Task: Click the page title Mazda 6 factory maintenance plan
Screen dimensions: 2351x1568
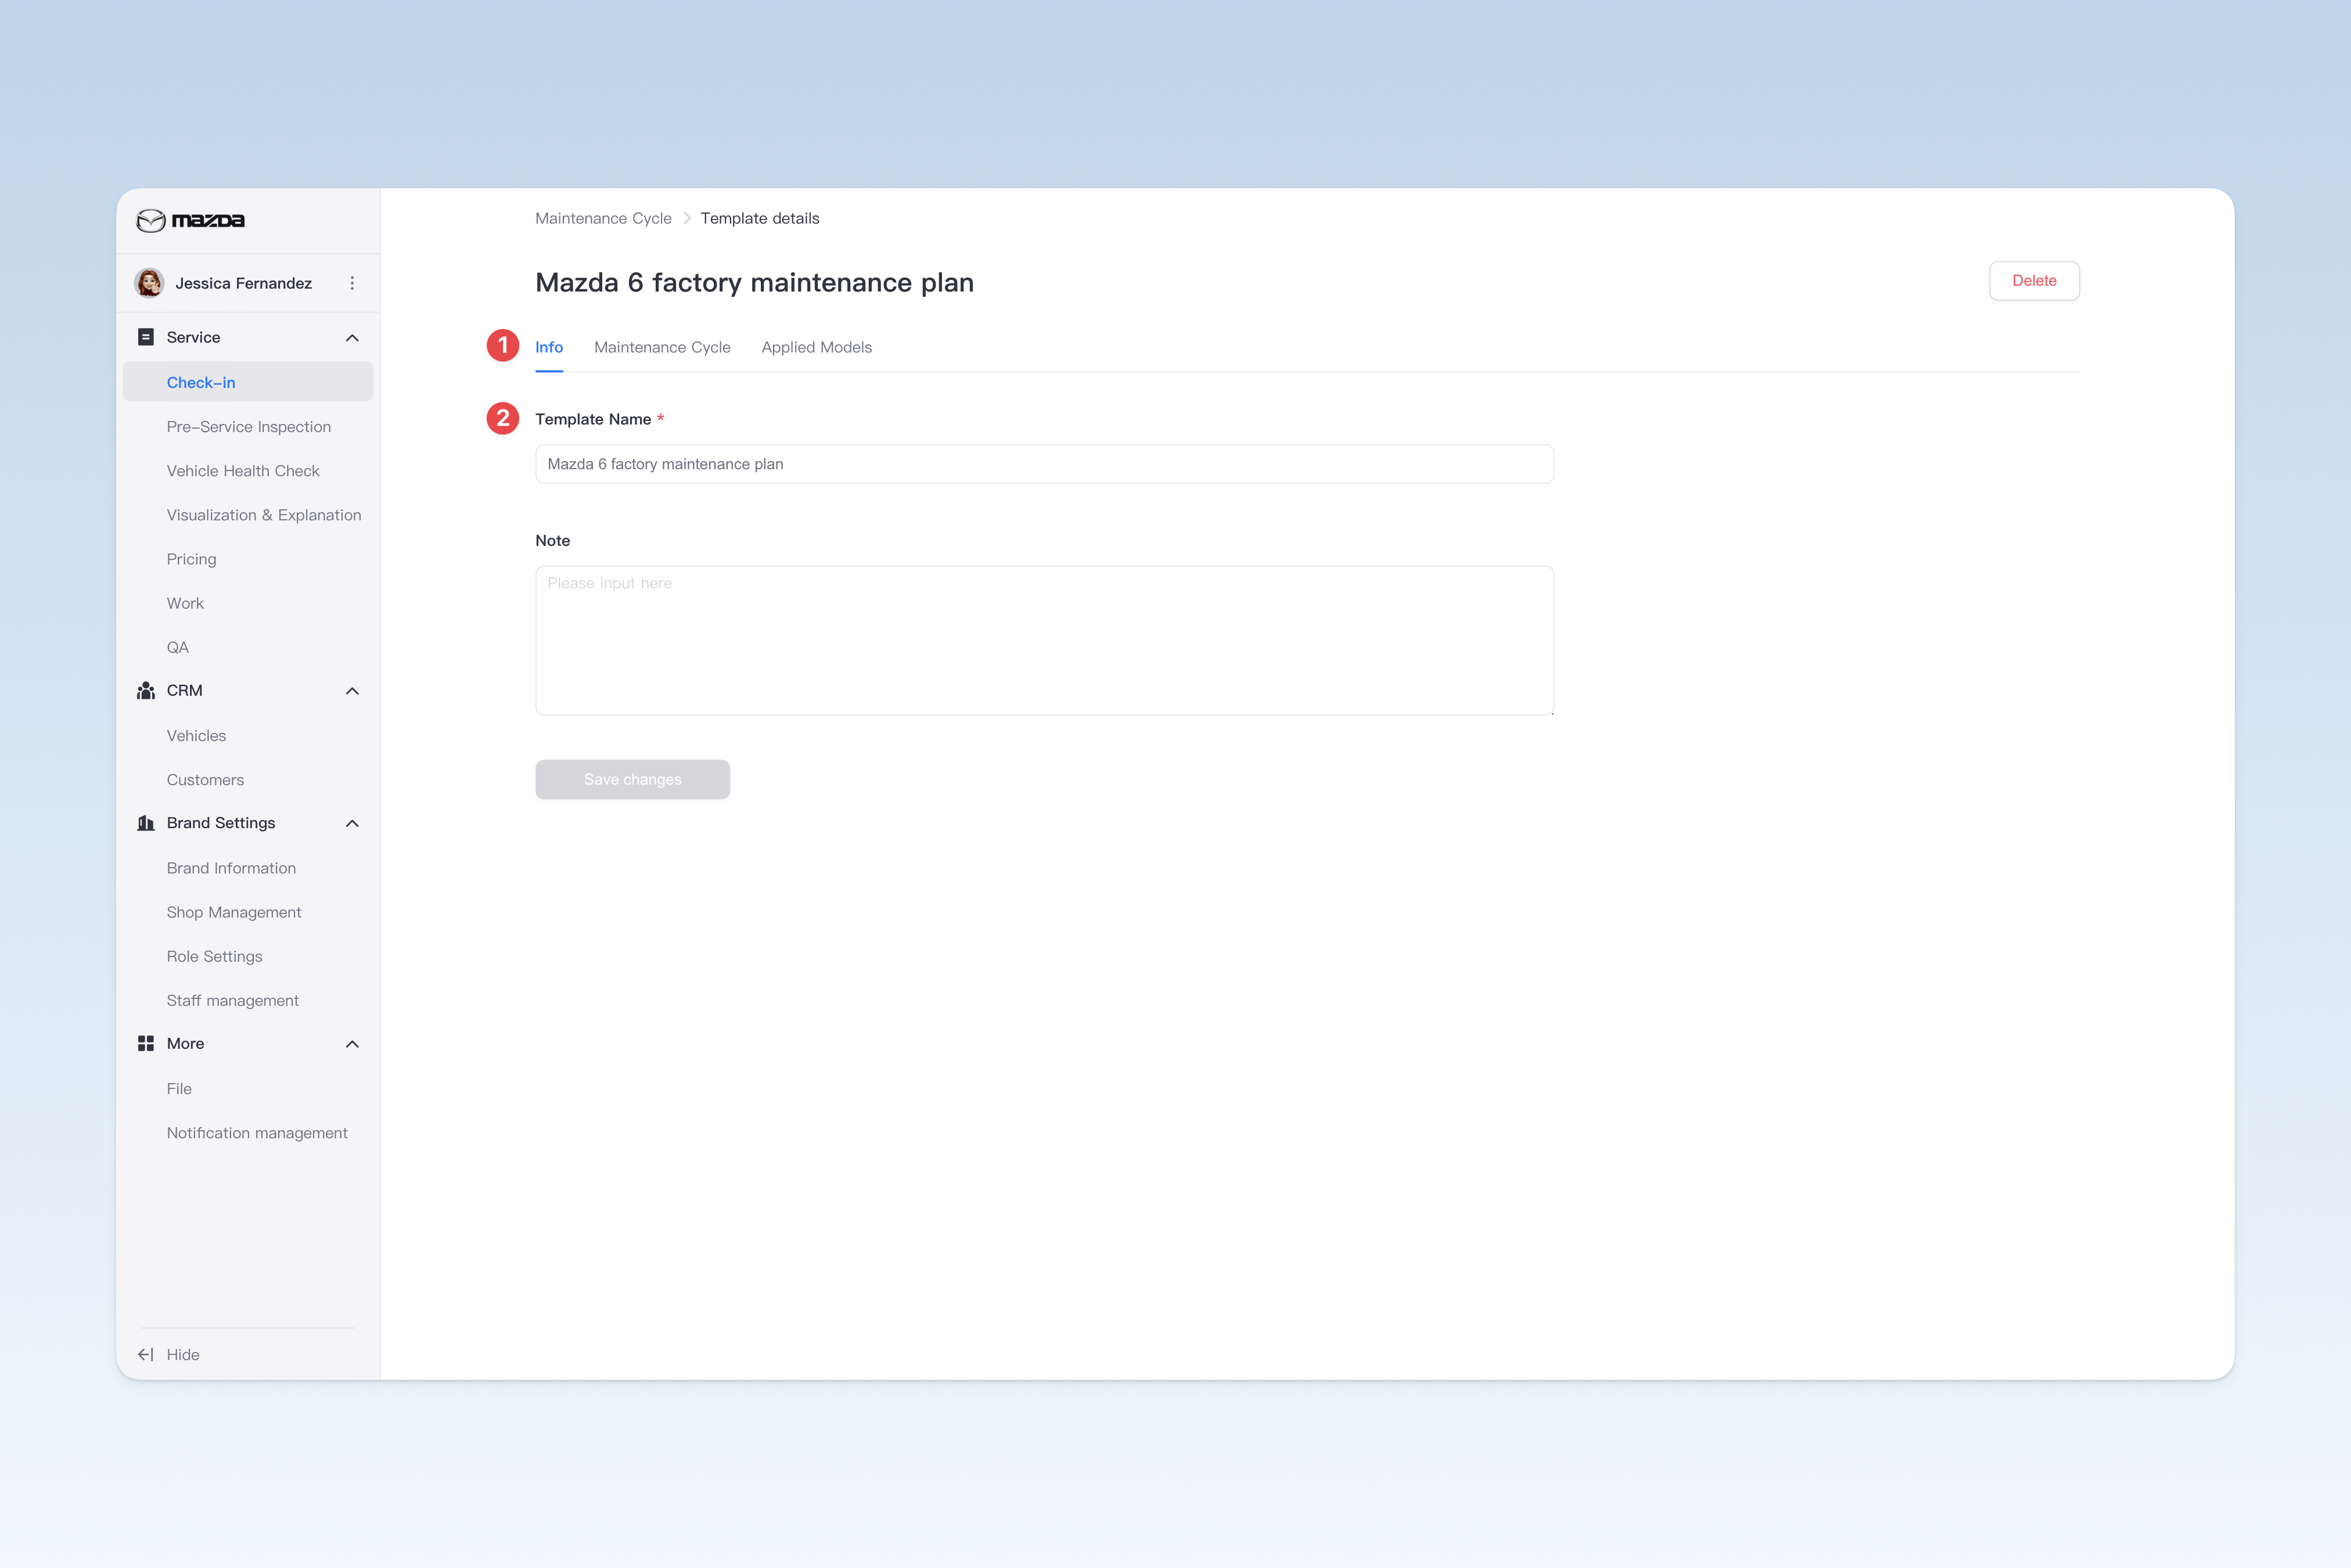Action: [754, 282]
